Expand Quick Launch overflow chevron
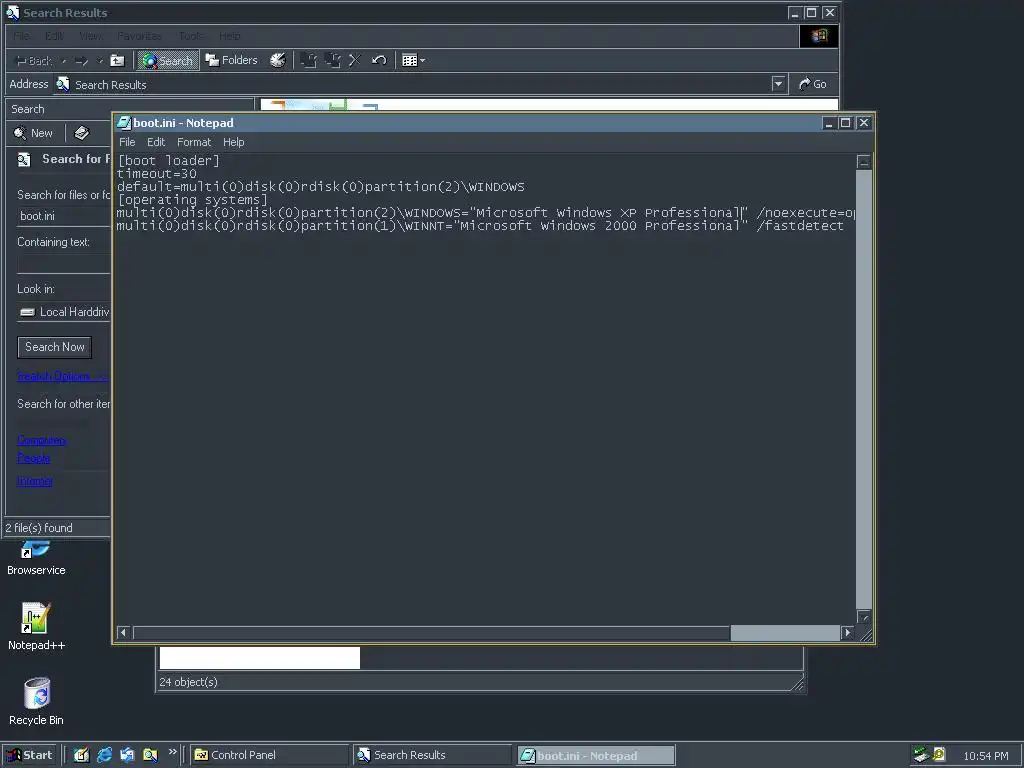 [172, 752]
